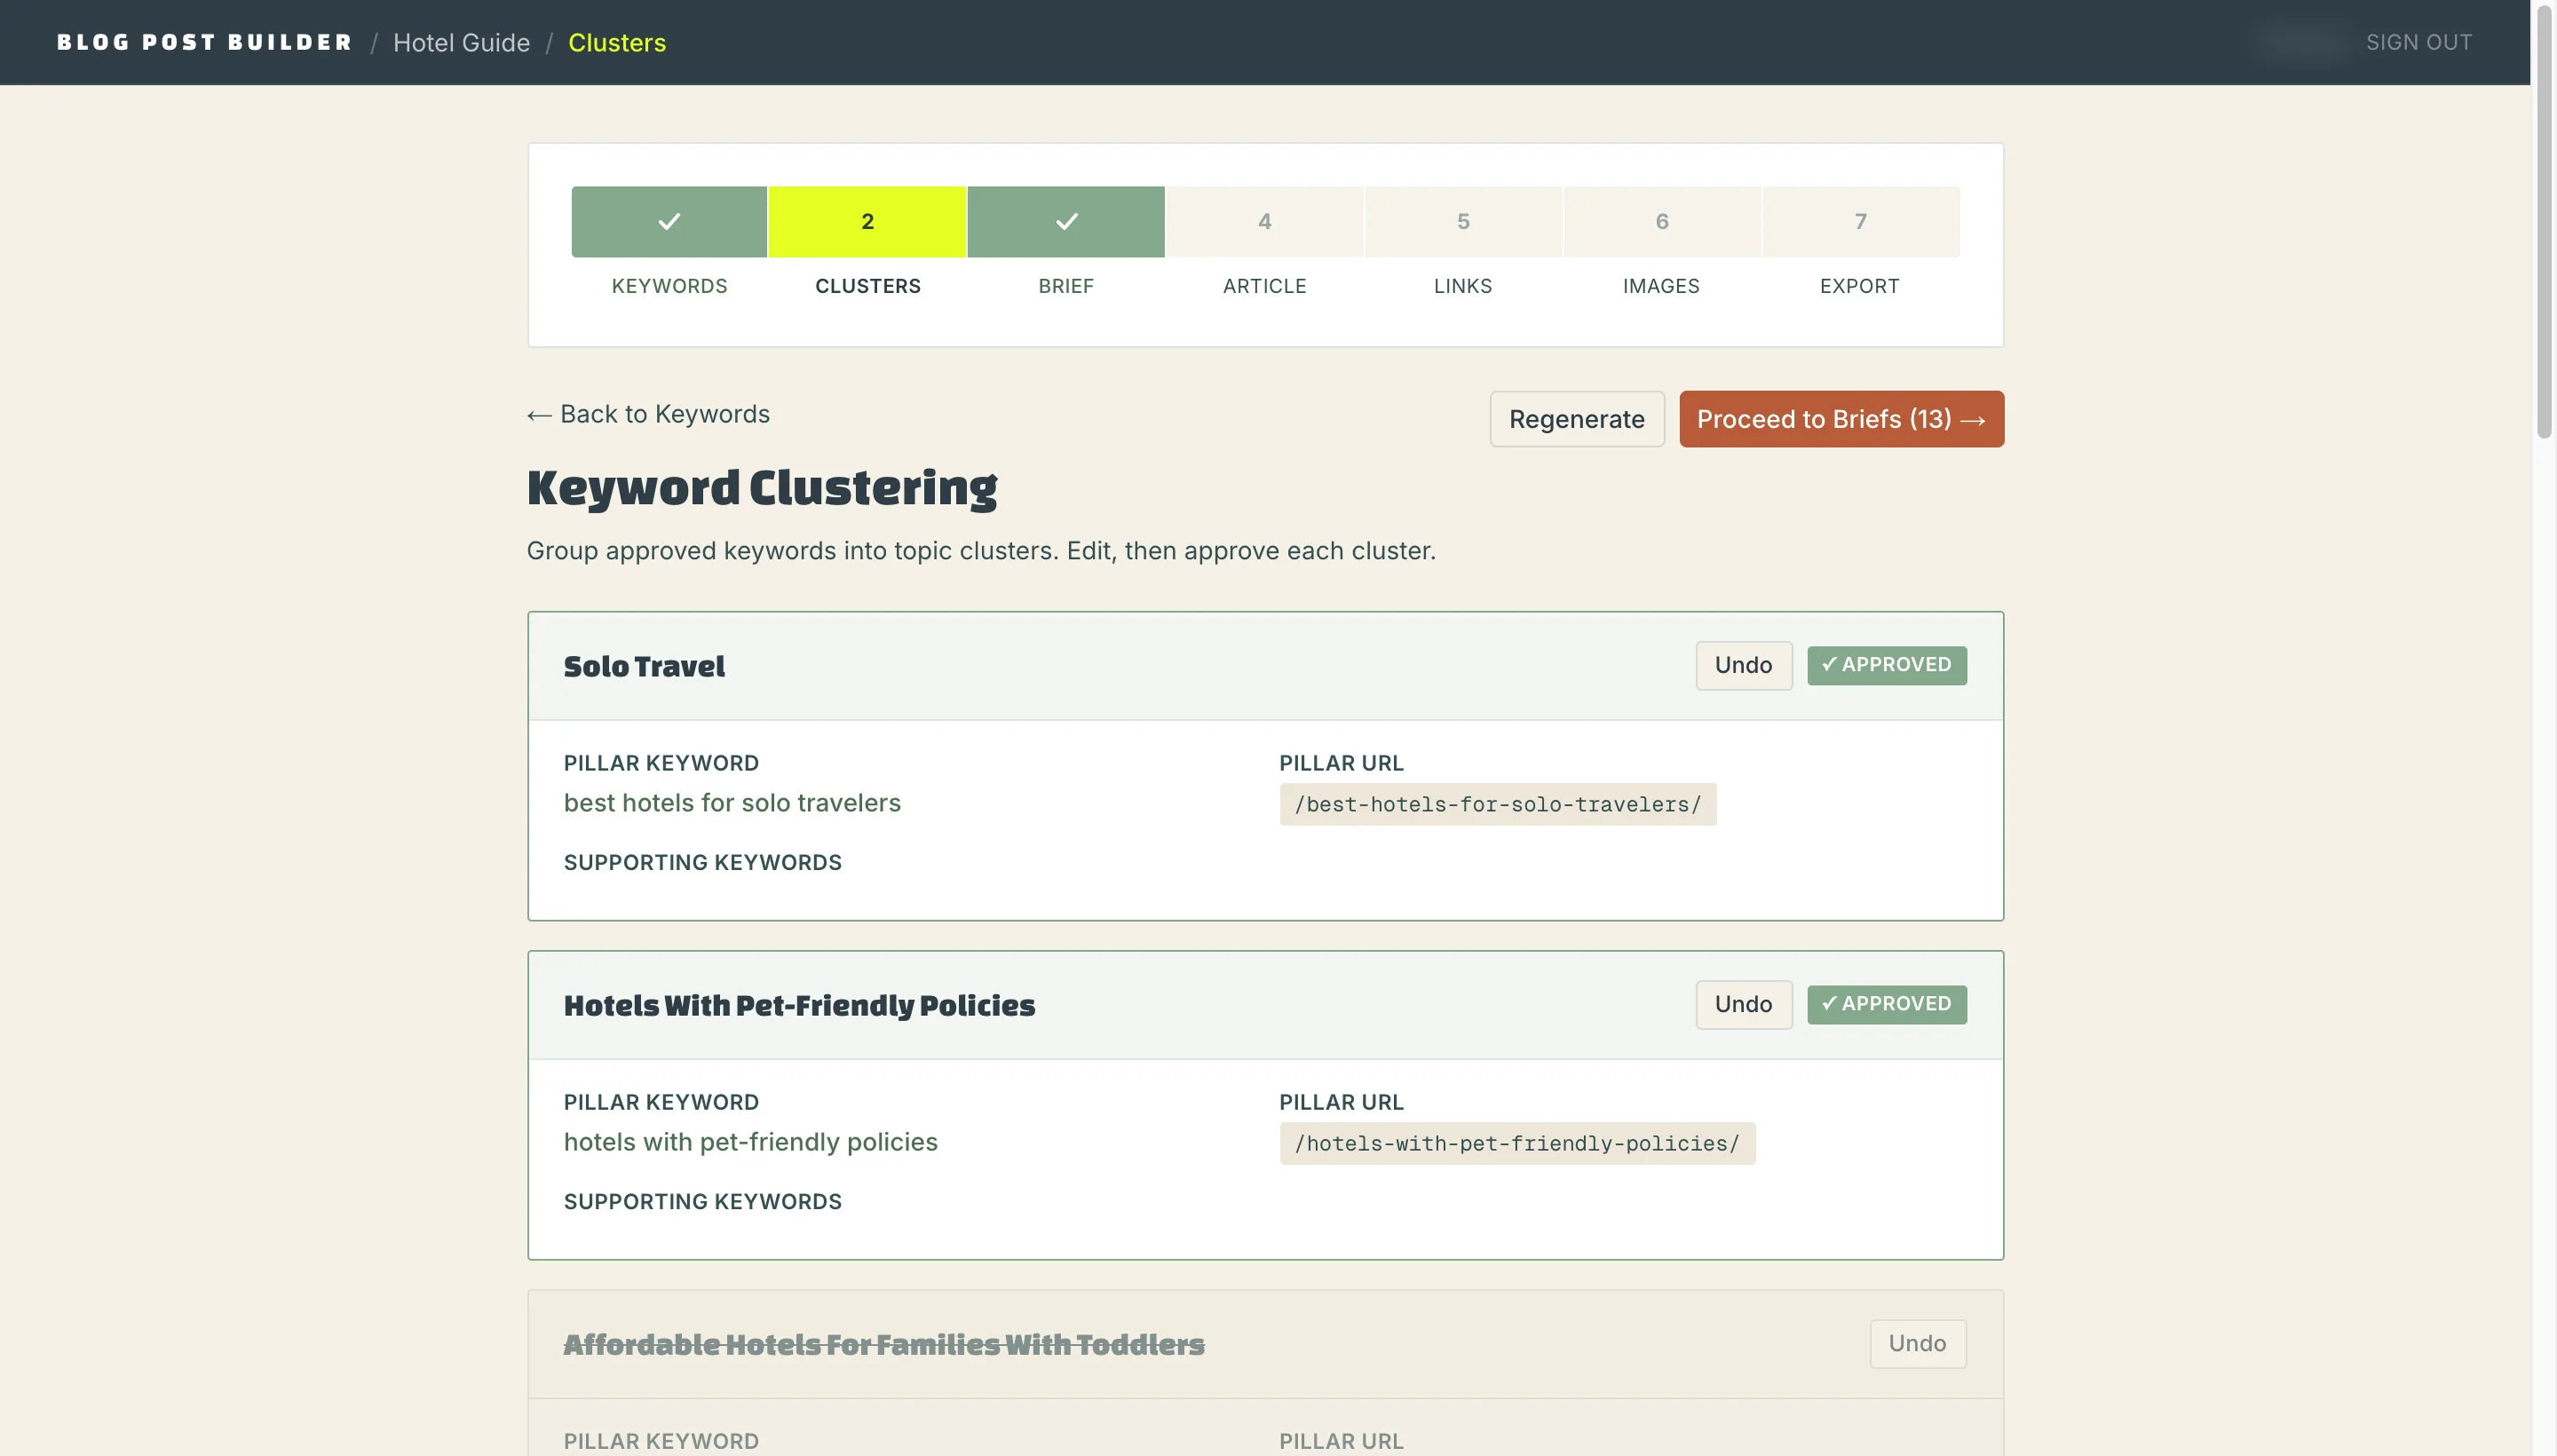The image size is (2557, 1456).
Task: Open the Hotel Guide breadcrumb
Action: (461, 42)
